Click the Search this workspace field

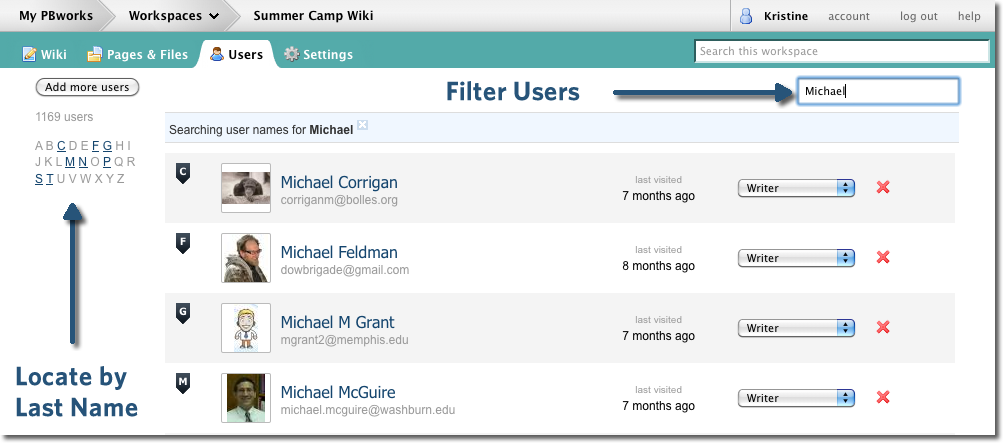click(841, 51)
